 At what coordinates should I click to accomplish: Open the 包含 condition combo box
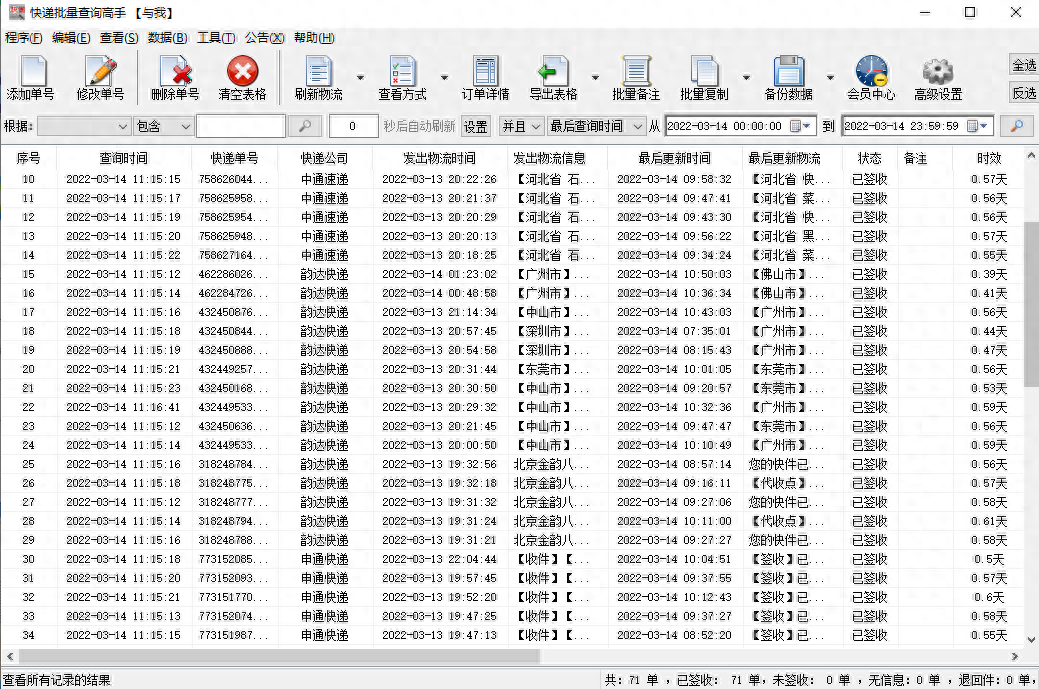(163, 127)
